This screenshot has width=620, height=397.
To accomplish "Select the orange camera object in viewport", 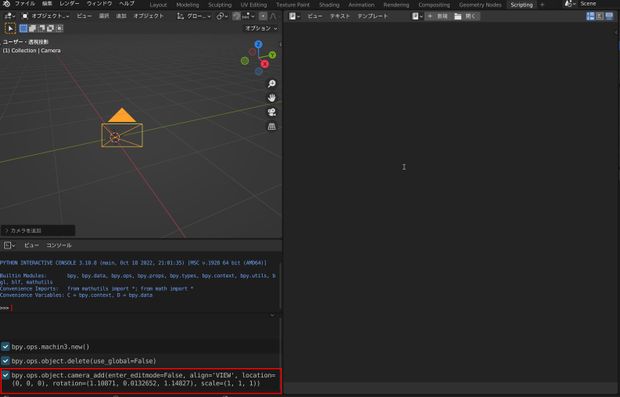I will coord(122,128).
